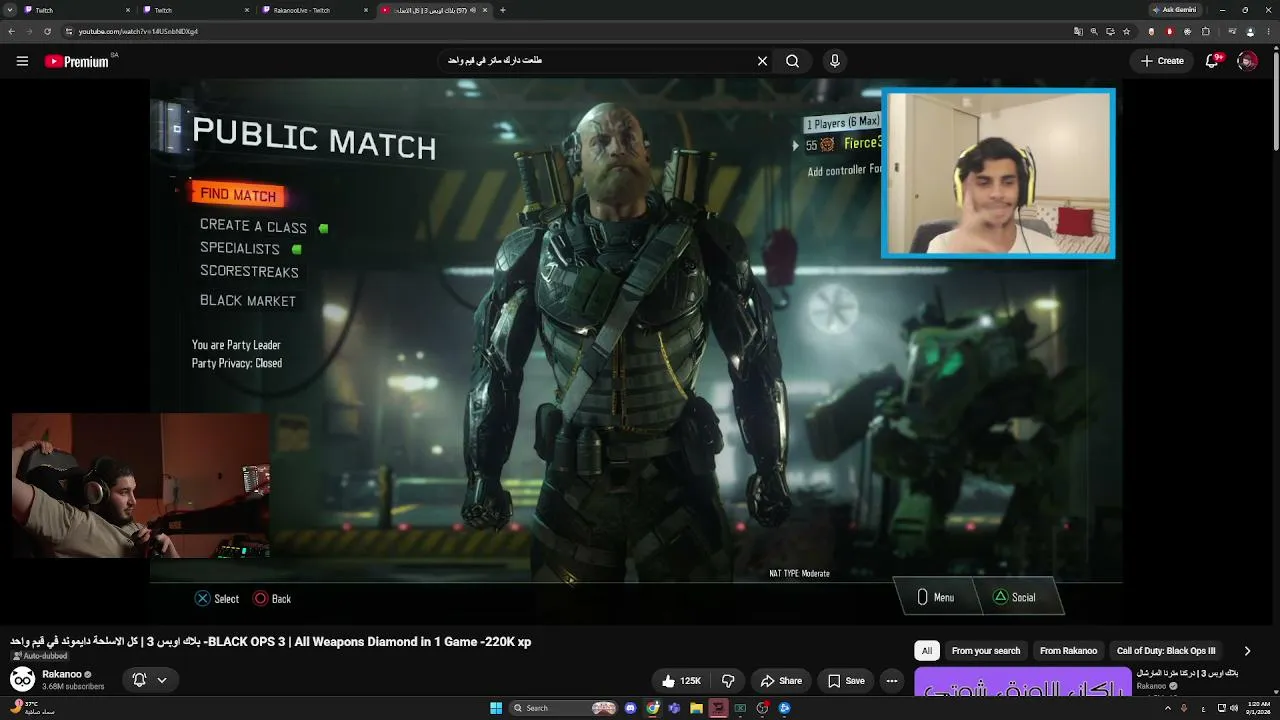This screenshot has width=1280, height=720.
Task: Close the active YouTube tab
Action: (483, 10)
